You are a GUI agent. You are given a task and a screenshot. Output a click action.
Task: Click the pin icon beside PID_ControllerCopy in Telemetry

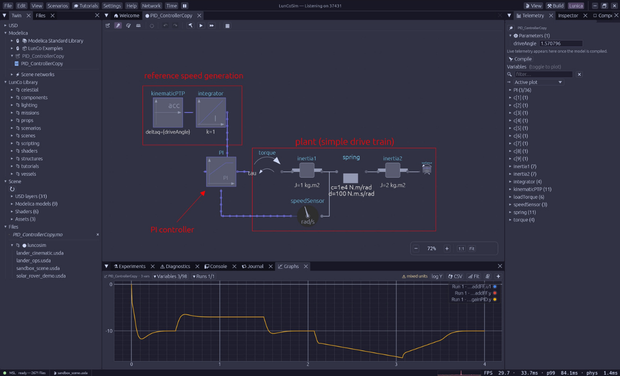511,28
